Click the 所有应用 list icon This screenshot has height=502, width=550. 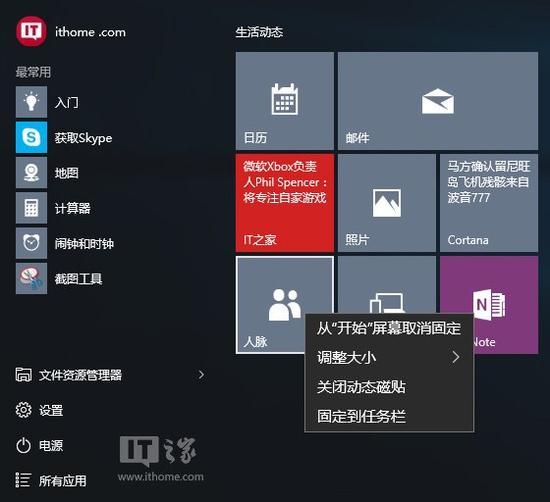click(24, 480)
